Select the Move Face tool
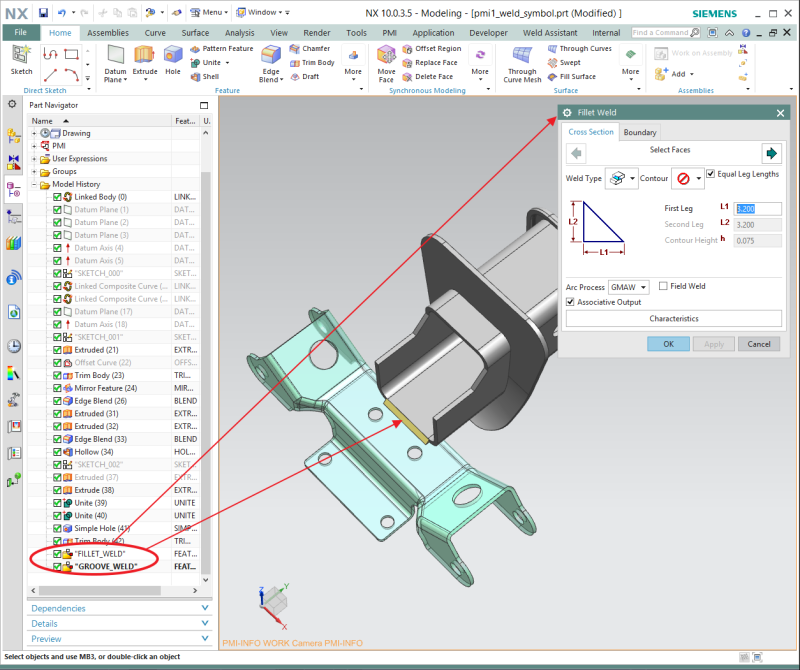The width and height of the screenshot is (800, 670). pos(386,64)
